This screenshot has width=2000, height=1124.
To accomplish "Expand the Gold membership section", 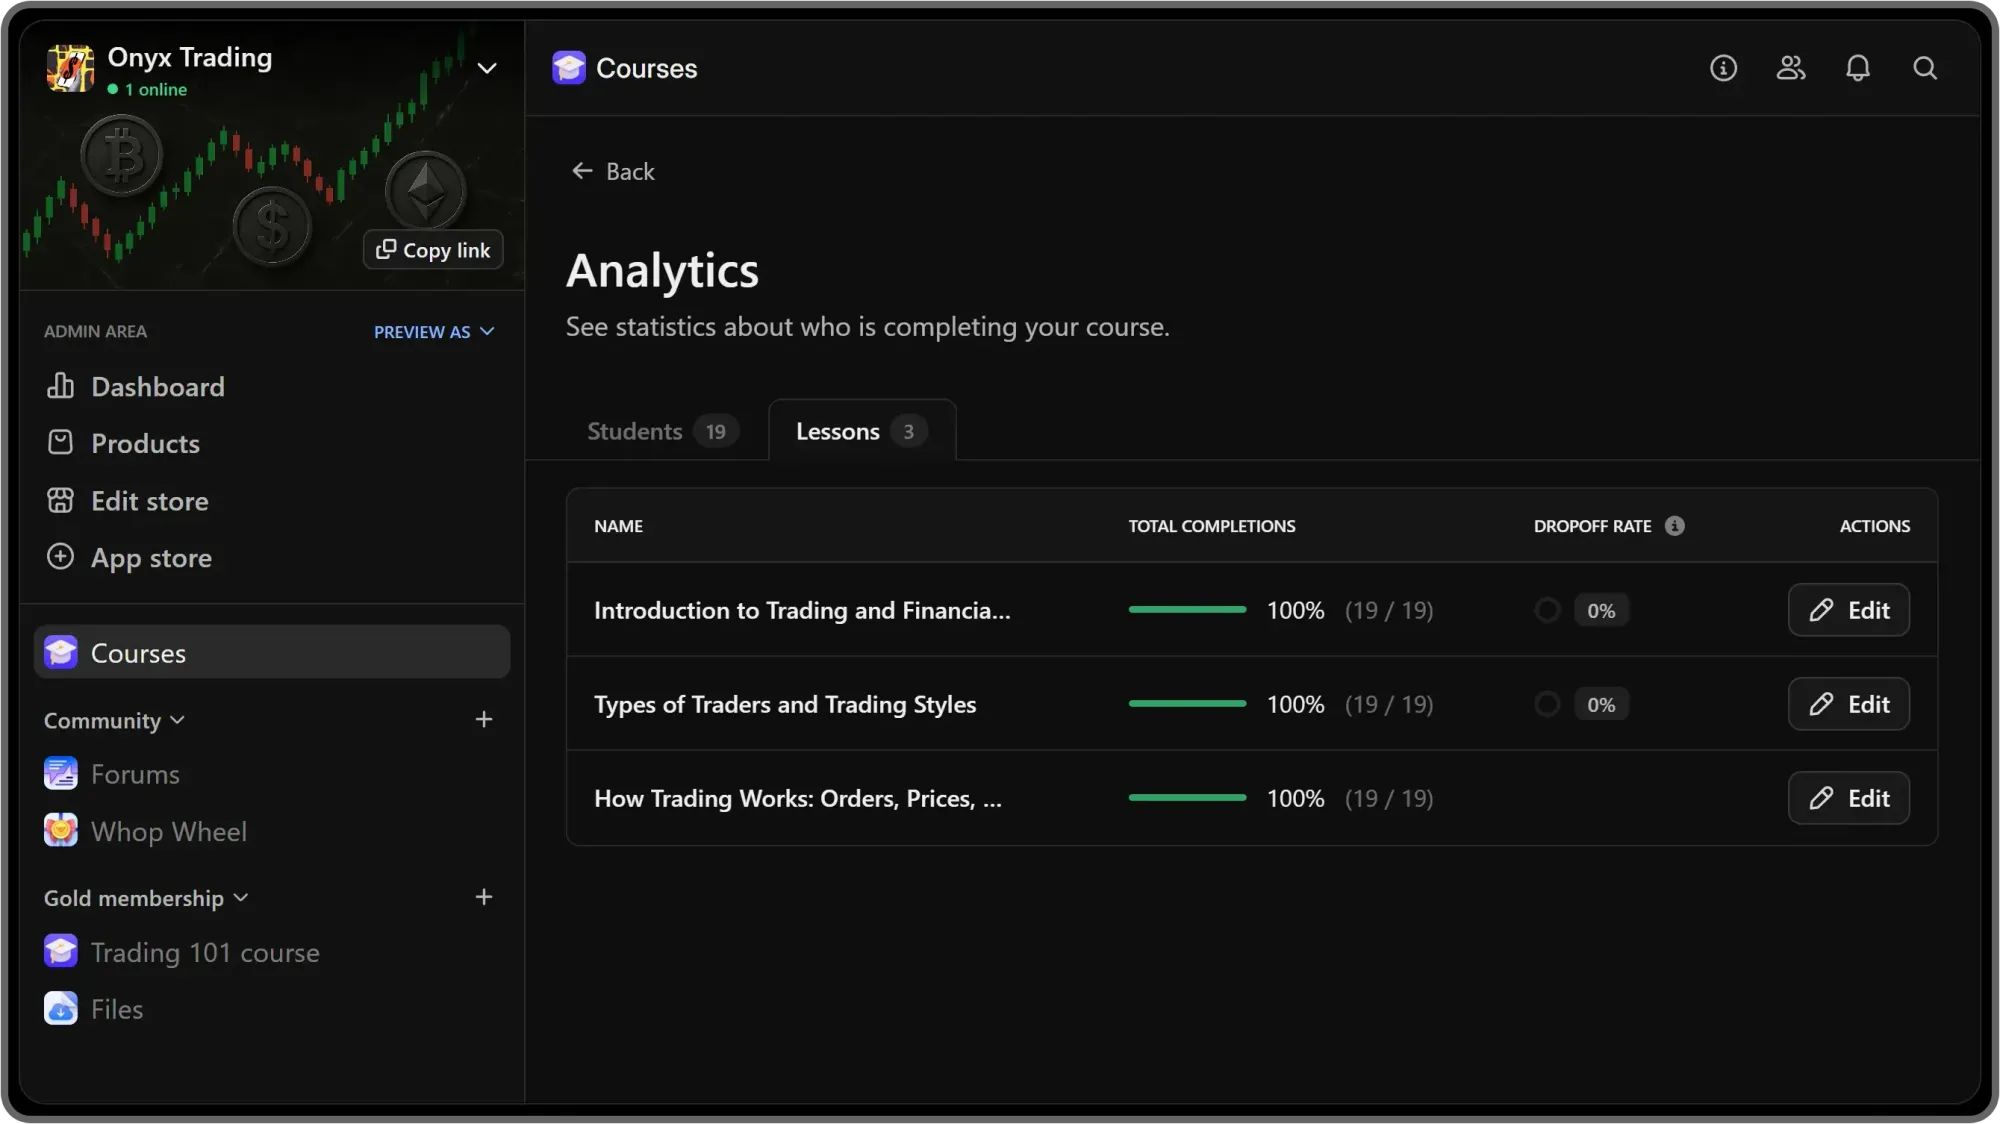I will 241,898.
